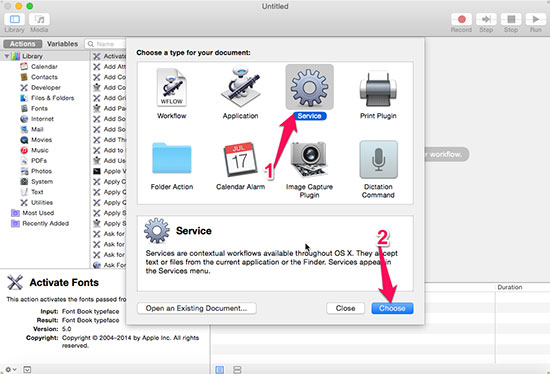Click the Stop toolbar button
Screen dimensions: 550x374
511,19
